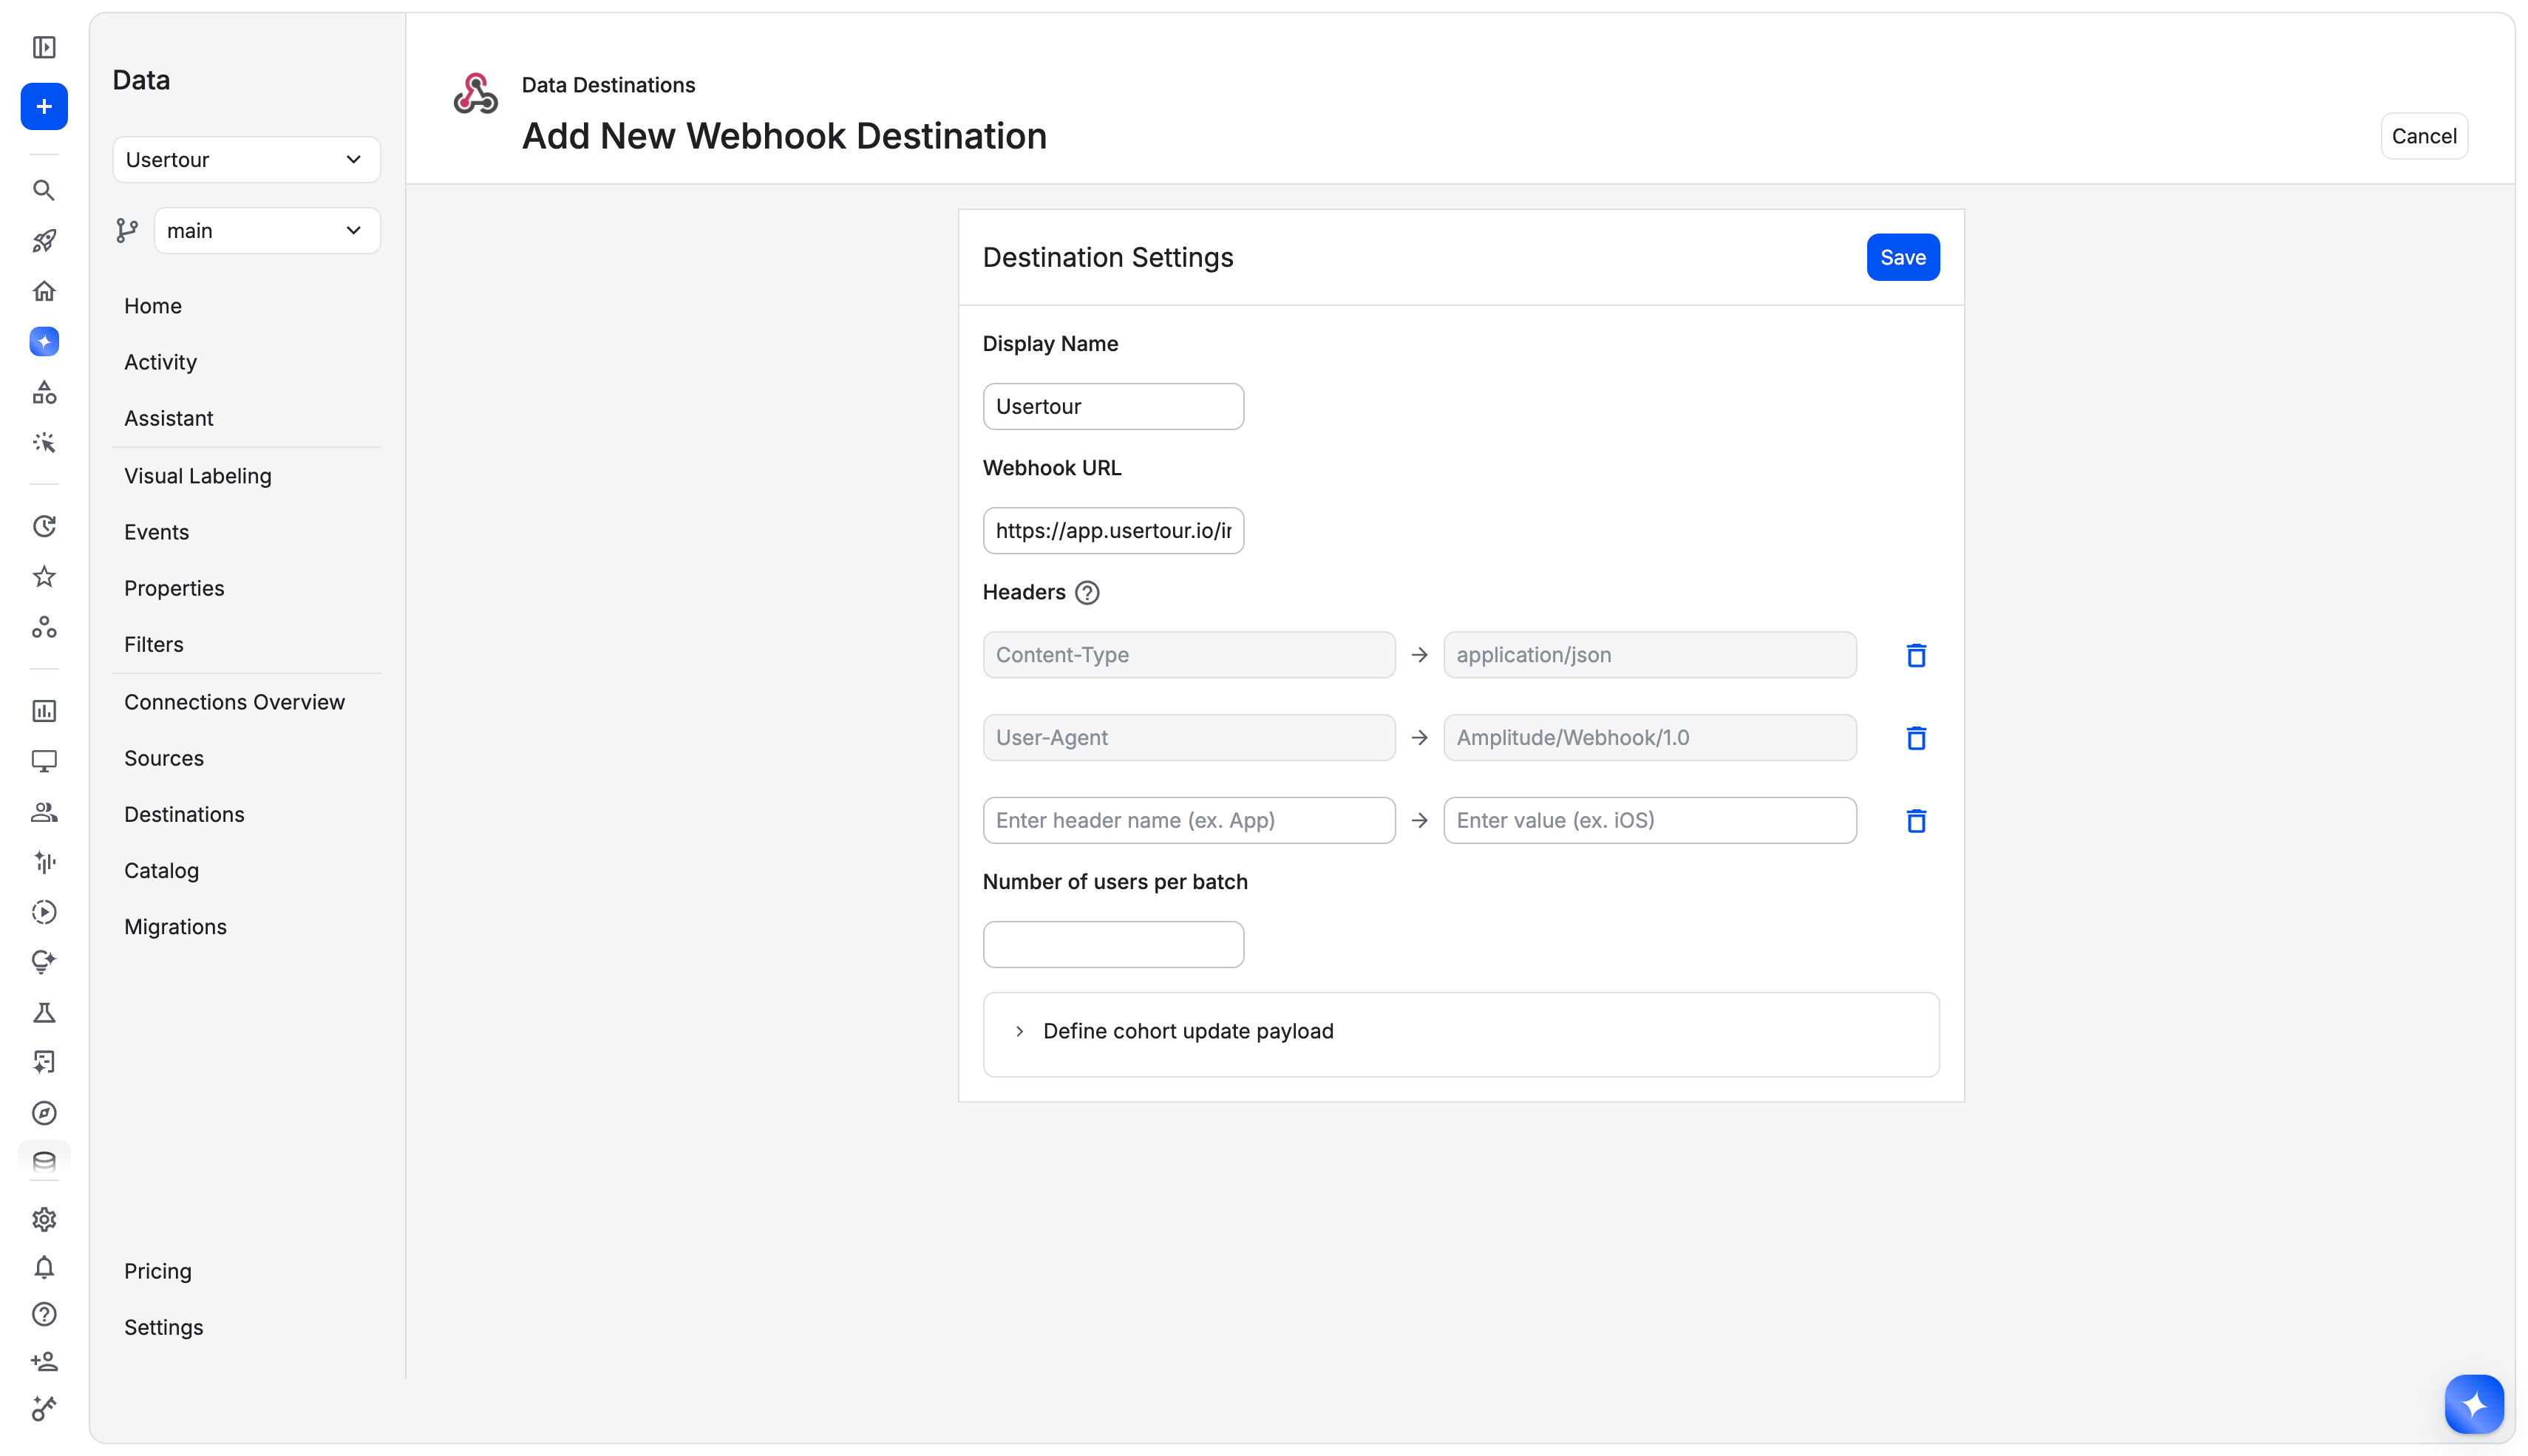Open Sources in Data menu
The image size is (2528, 1456).
pyautogui.click(x=164, y=758)
